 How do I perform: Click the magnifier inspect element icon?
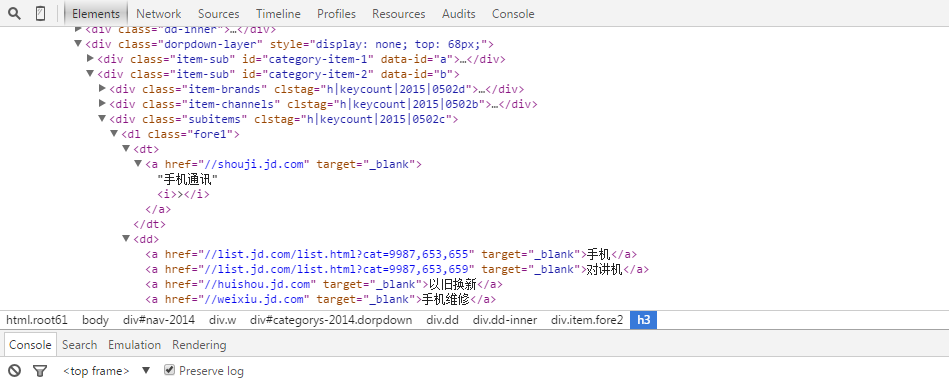pyautogui.click(x=15, y=13)
